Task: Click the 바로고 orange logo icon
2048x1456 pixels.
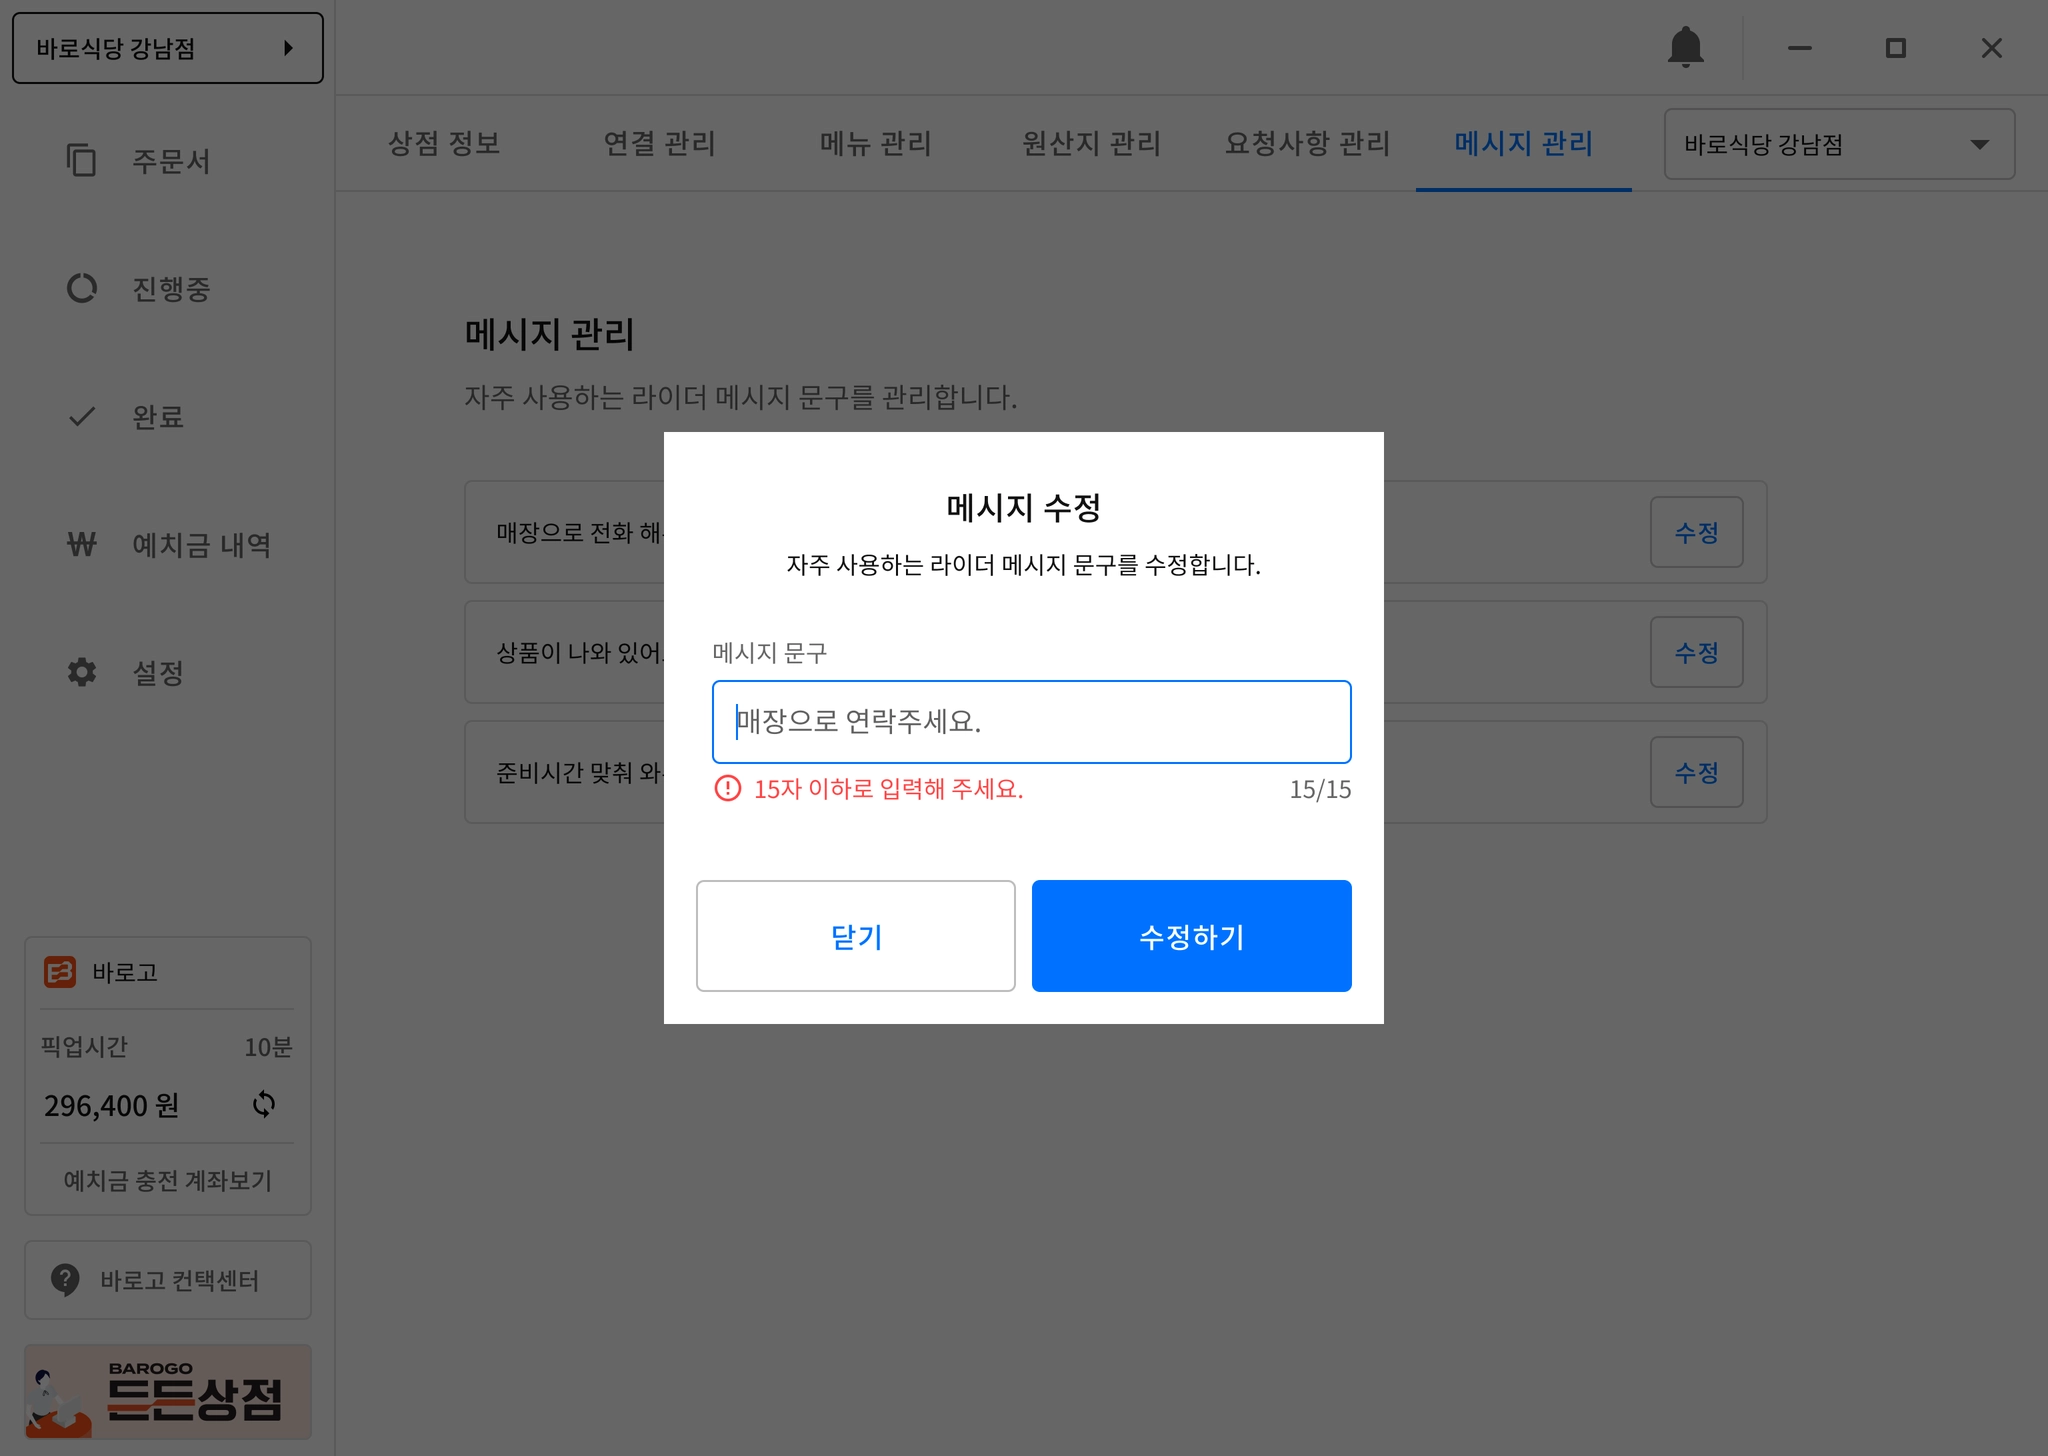Action: (x=60, y=971)
